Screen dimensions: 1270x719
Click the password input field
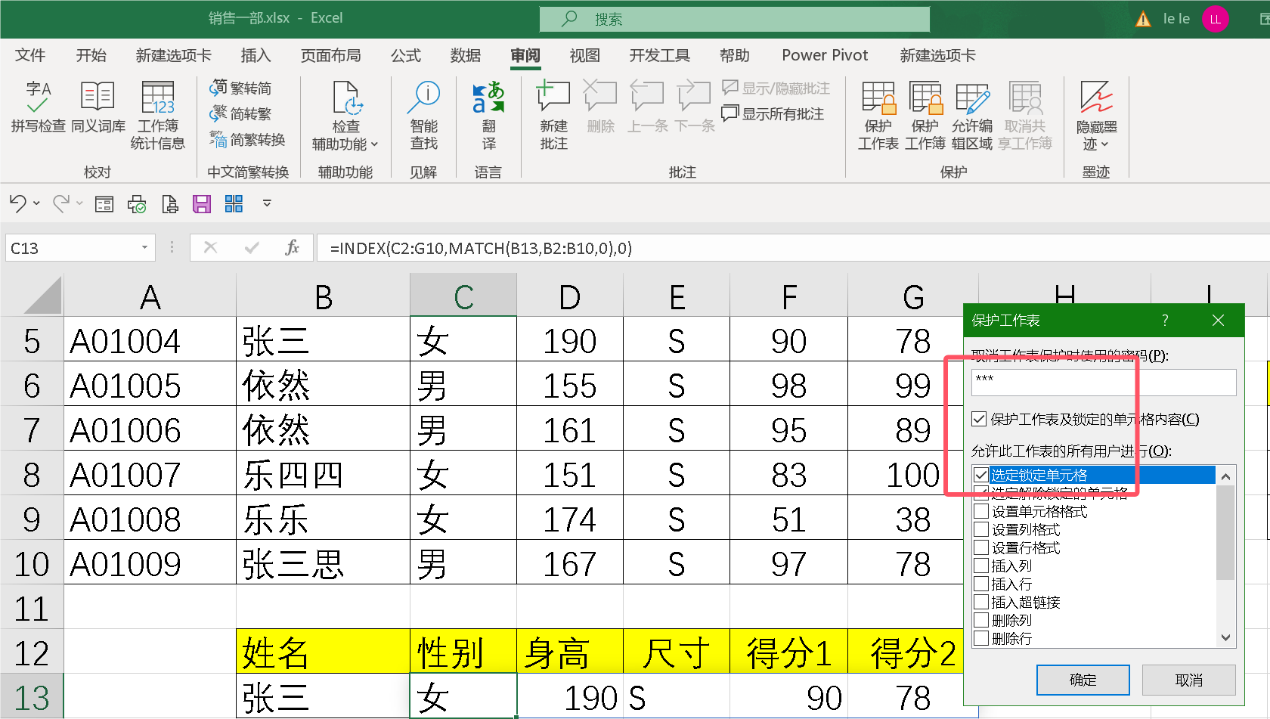[x=1100, y=382]
